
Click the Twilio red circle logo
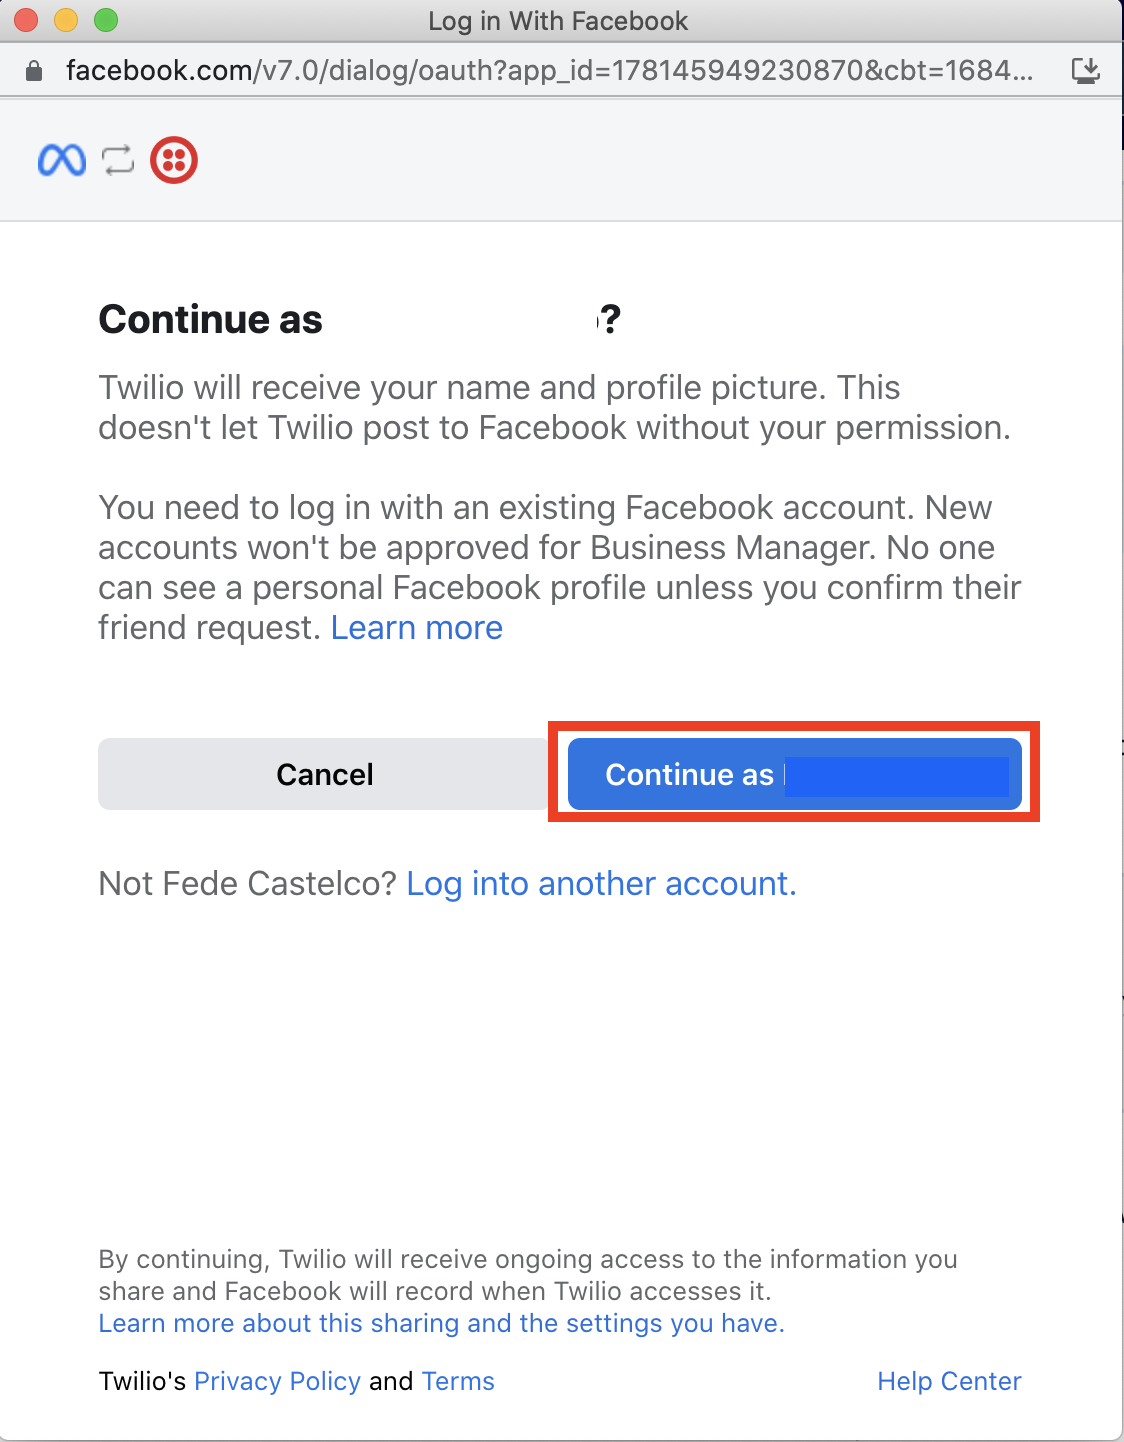(174, 160)
